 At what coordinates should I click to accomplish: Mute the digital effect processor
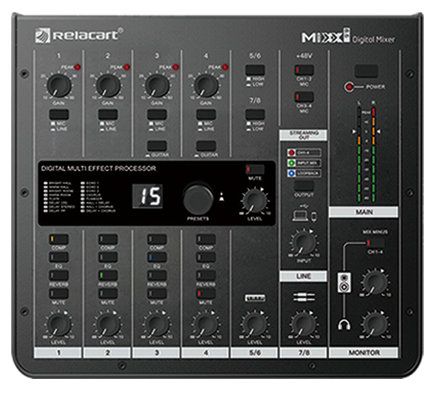(x=255, y=169)
